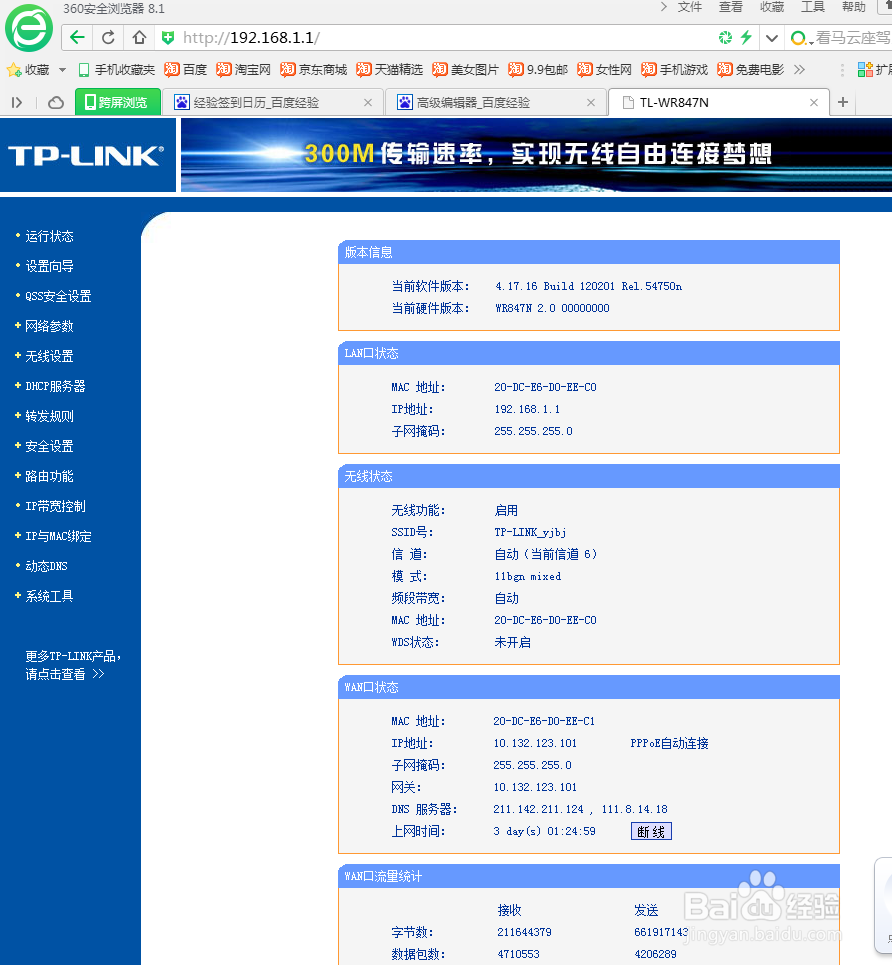The height and width of the screenshot is (965, 892).
Task: Open the 美女图片 bookmark
Action: 465,70
